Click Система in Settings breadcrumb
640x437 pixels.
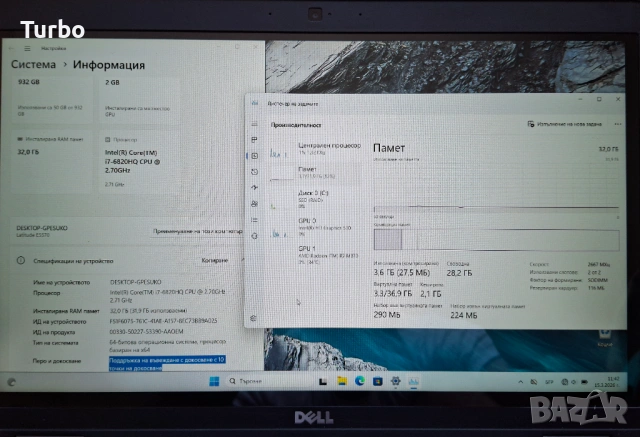pos(33,64)
